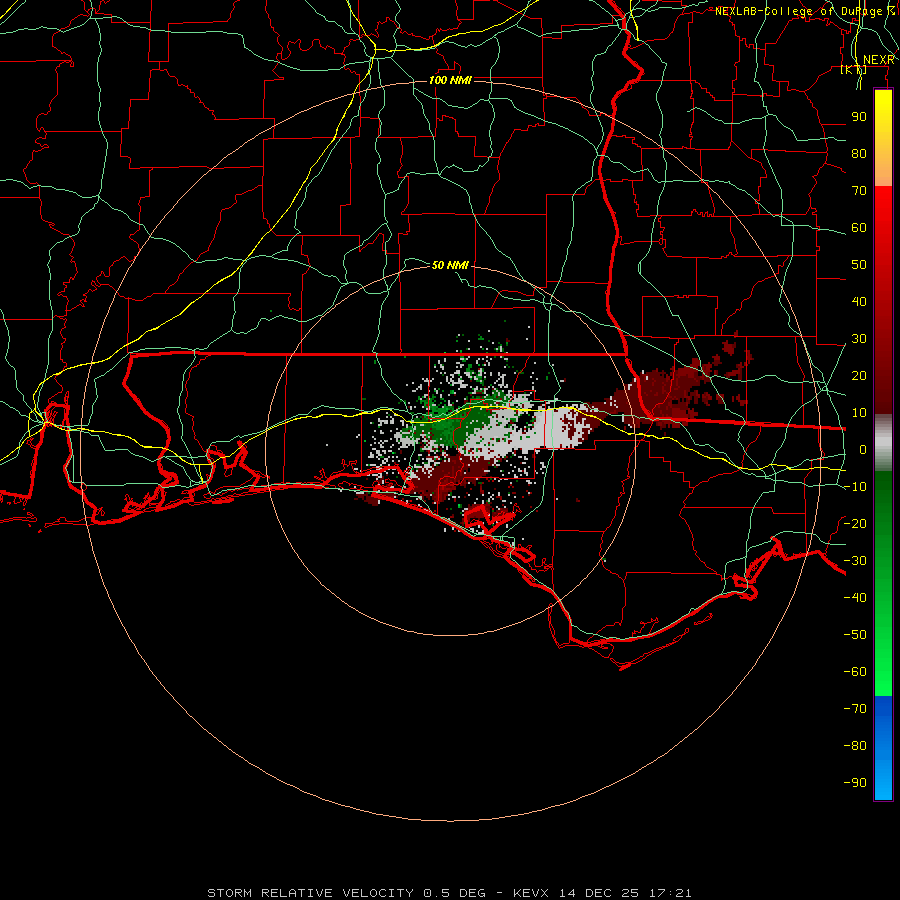900x900 pixels.
Task: Click the "NEXR" label in the top right
Action: click(879, 60)
